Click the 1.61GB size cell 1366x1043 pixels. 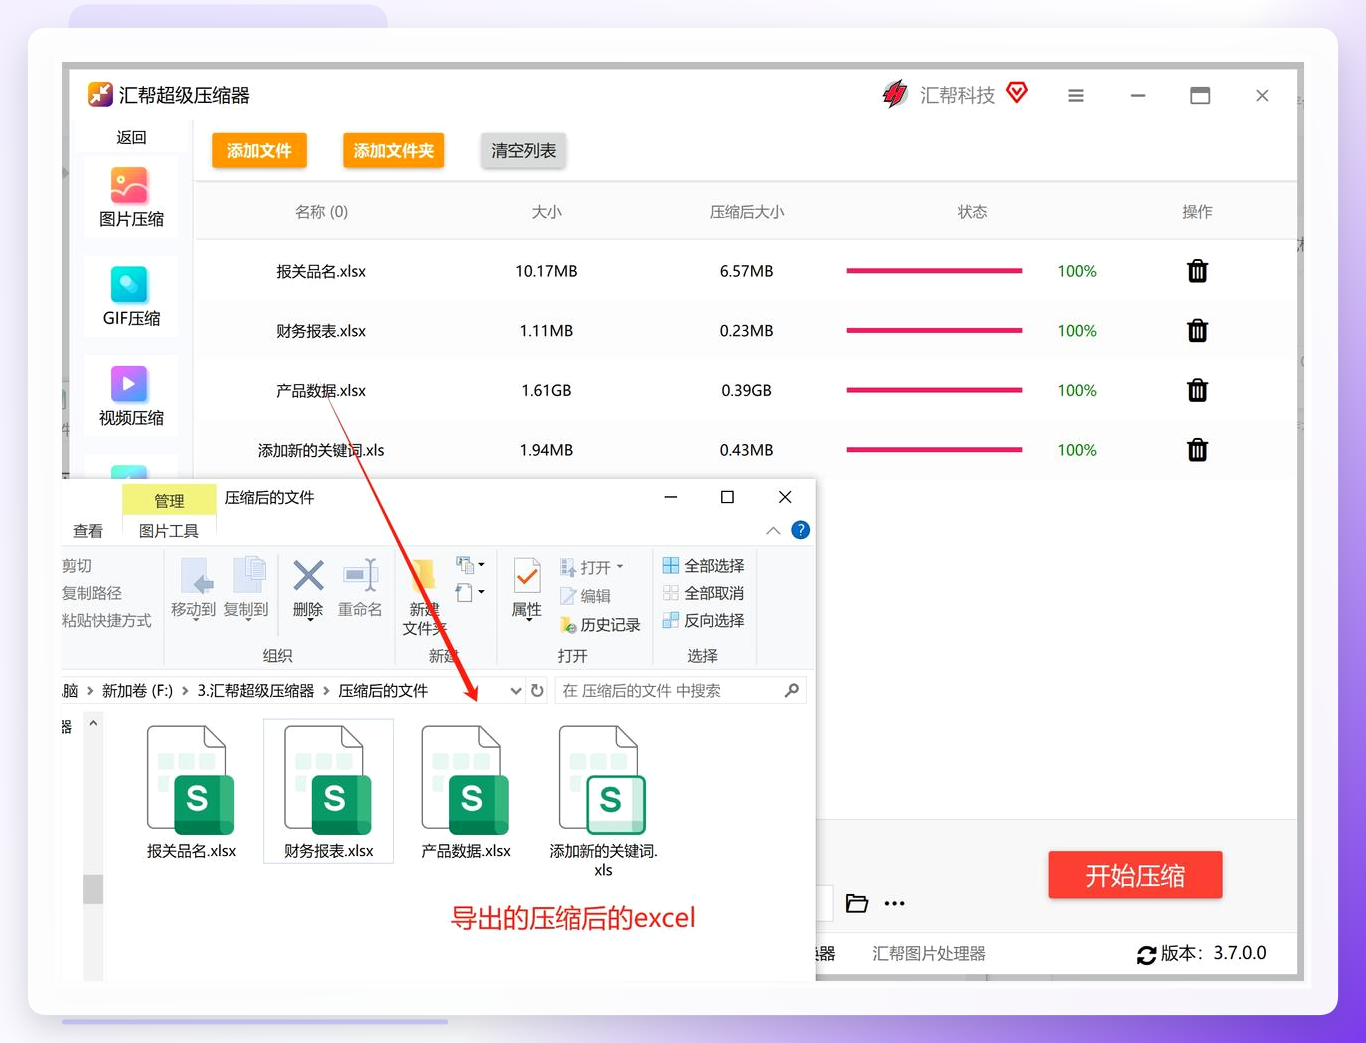pyautogui.click(x=546, y=390)
